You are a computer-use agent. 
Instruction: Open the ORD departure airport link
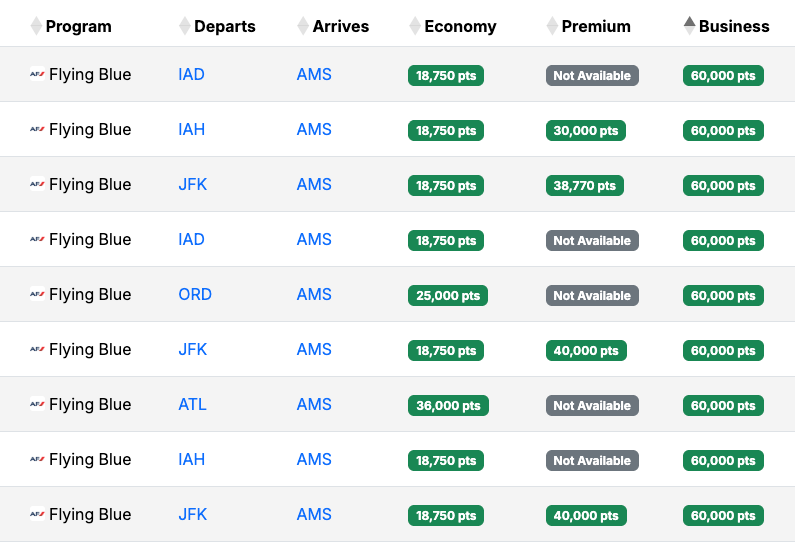tap(195, 295)
